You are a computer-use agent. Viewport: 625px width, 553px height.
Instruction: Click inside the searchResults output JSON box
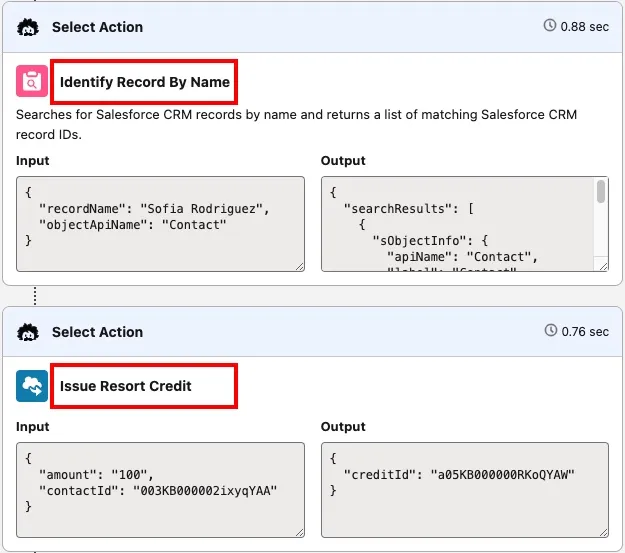(x=455, y=224)
